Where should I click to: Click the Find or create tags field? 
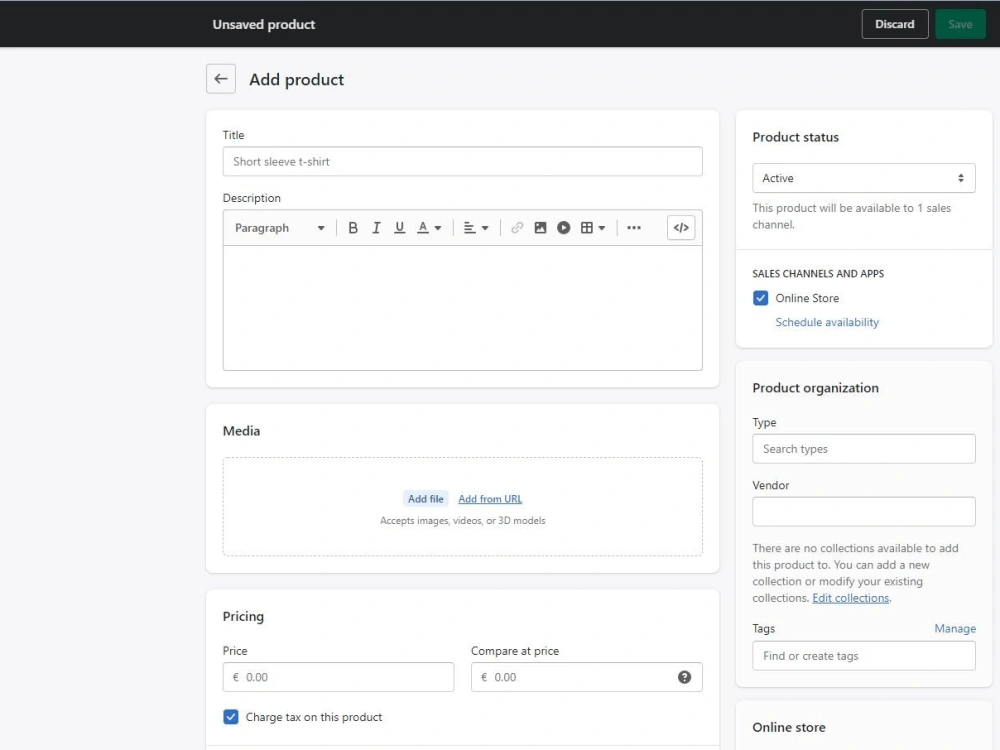(864, 656)
